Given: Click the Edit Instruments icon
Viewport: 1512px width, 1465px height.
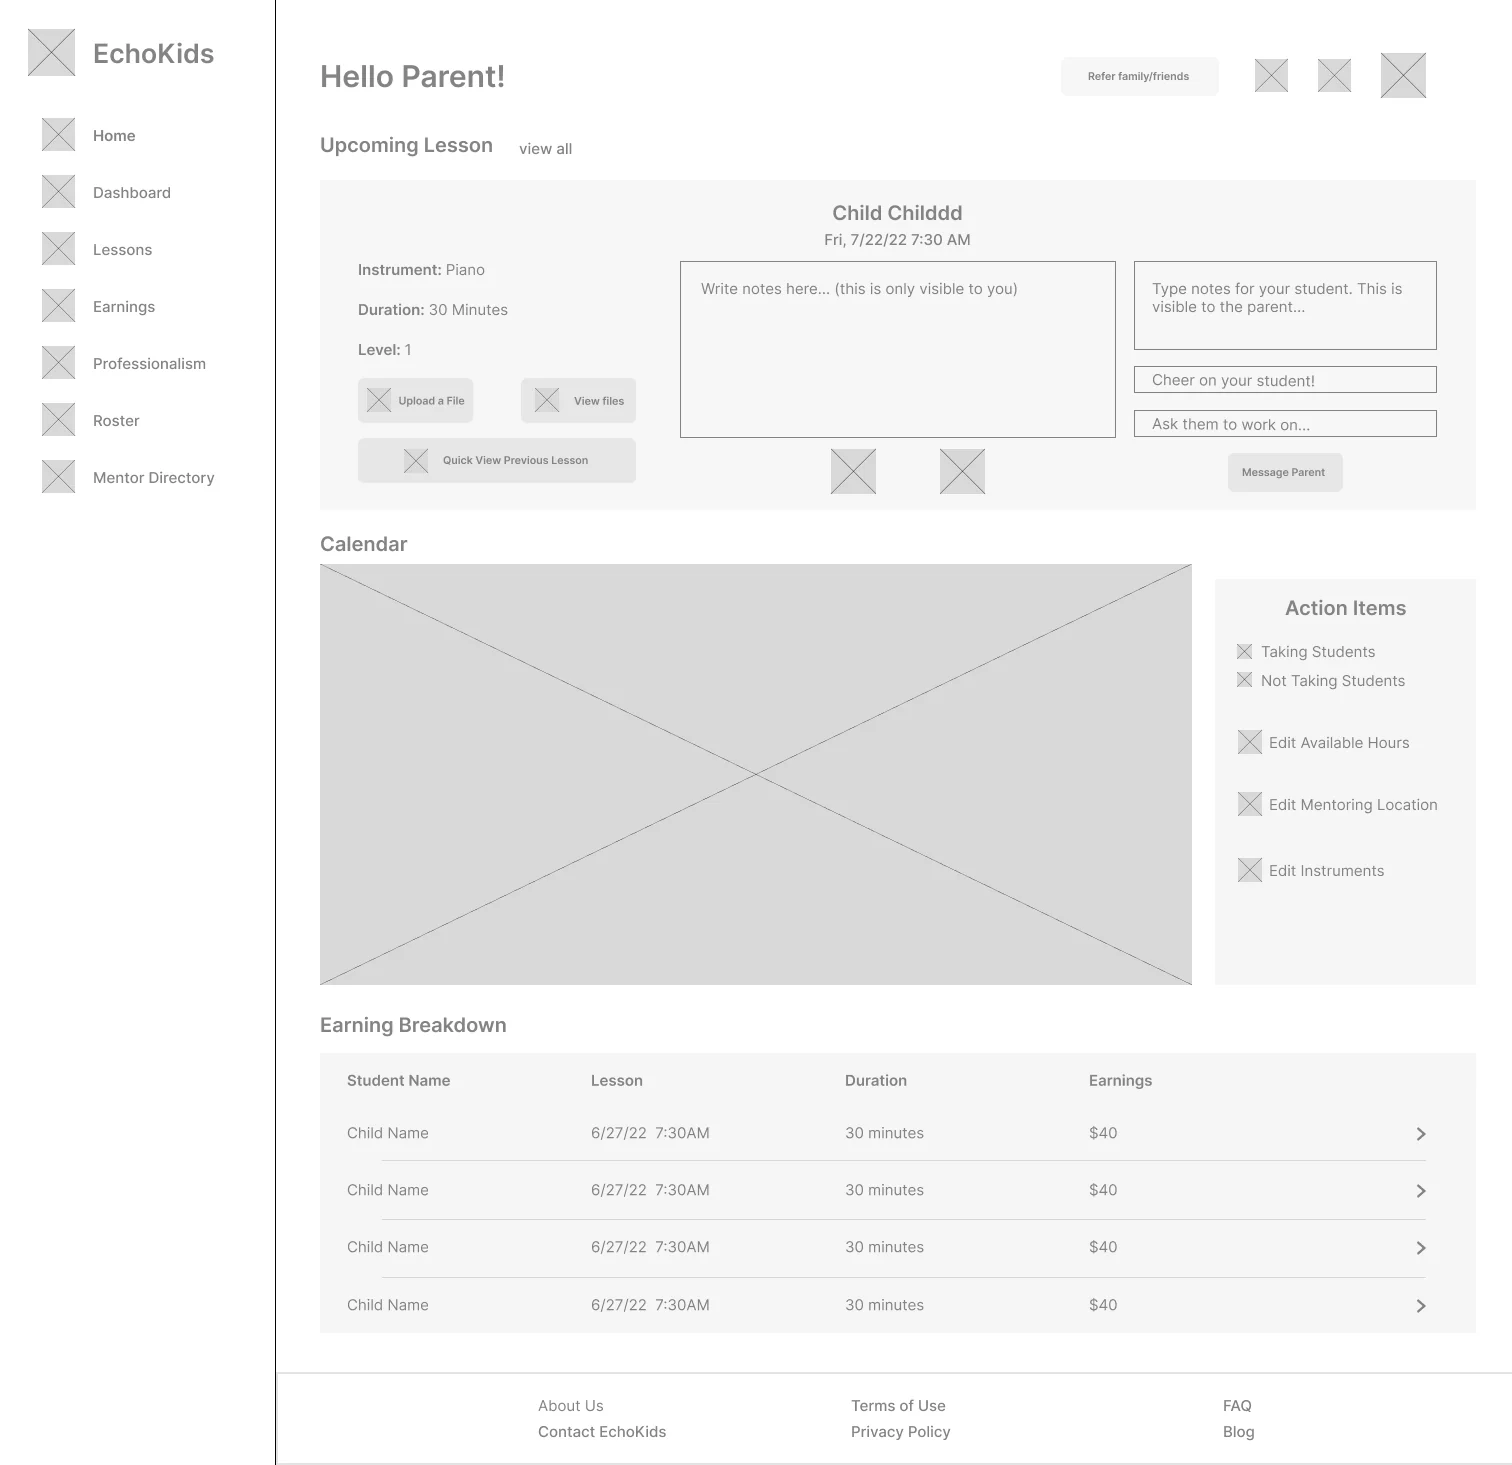Looking at the screenshot, I should (1250, 870).
